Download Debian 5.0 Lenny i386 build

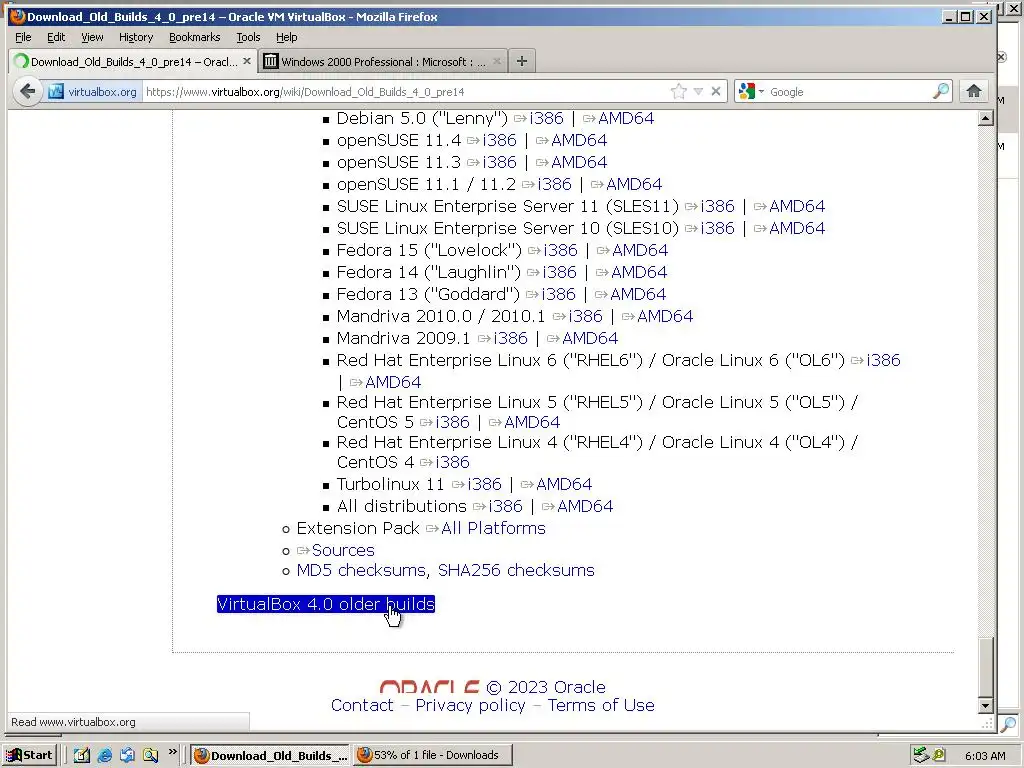click(x=547, y=118)
